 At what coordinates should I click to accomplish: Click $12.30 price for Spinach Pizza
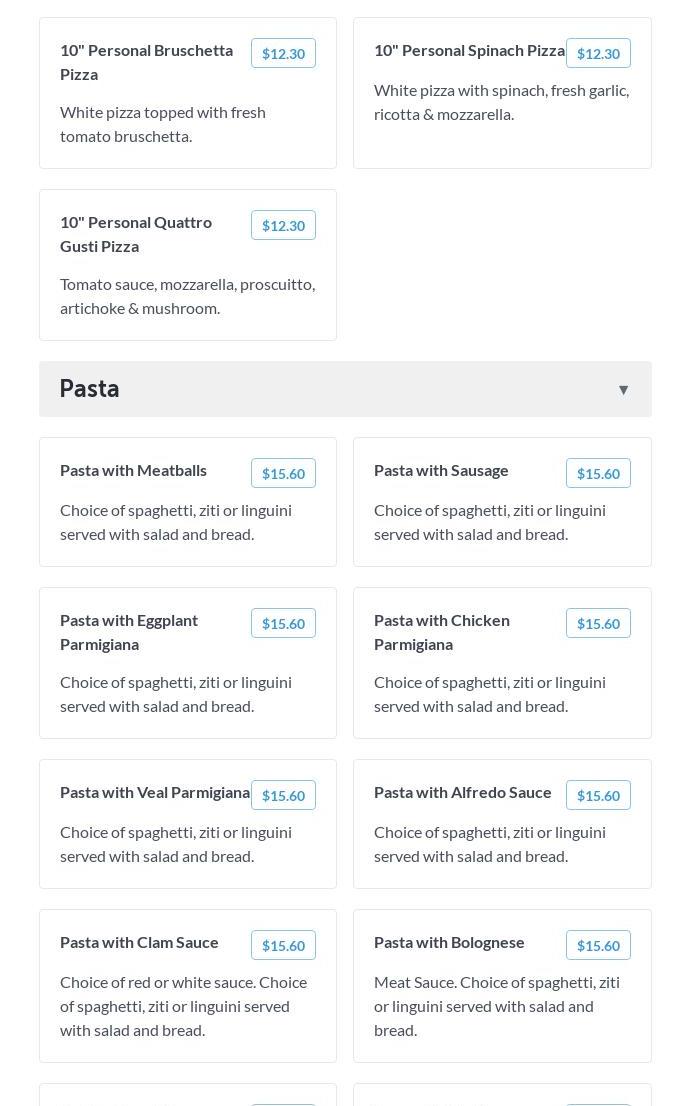click(x=598, y=54)
